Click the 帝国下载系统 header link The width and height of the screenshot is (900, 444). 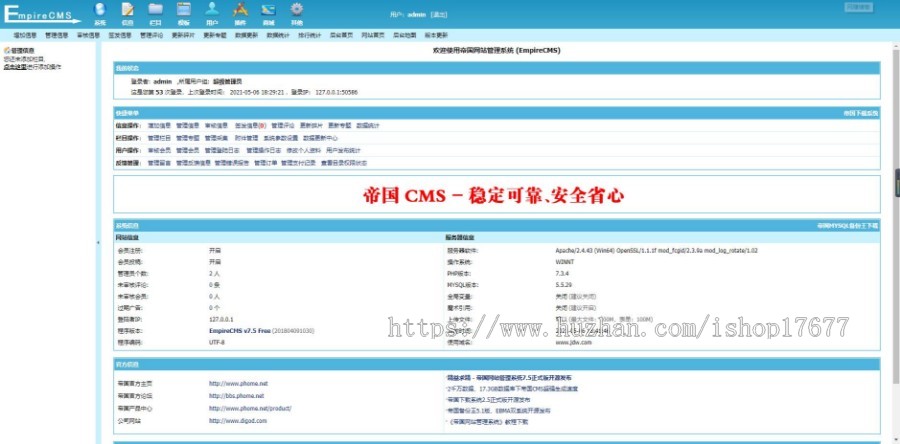(860, 114)
